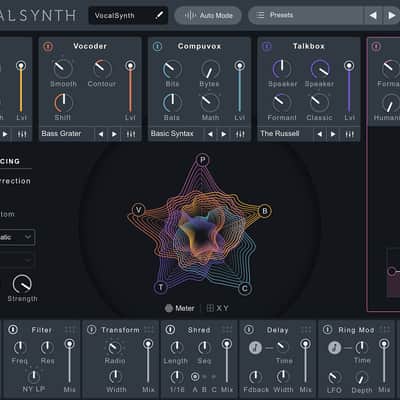Click the Transform drag handle dots
400x400 pixels.
(149, 330)
